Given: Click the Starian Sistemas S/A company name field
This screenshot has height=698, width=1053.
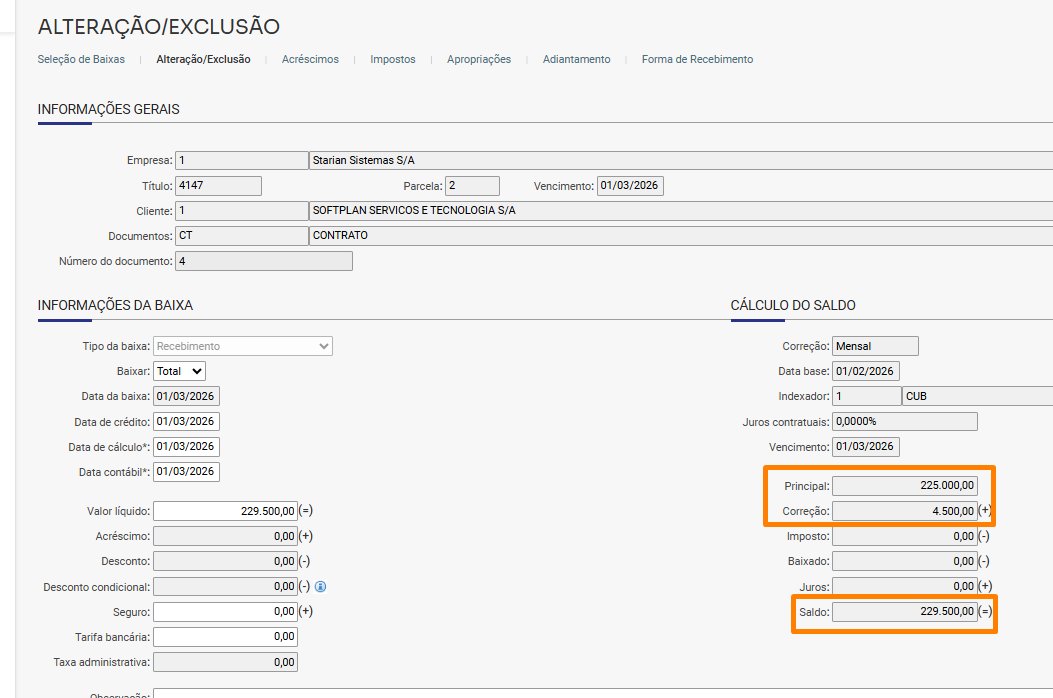Looking at the screenshot, I should coord(681,160).
